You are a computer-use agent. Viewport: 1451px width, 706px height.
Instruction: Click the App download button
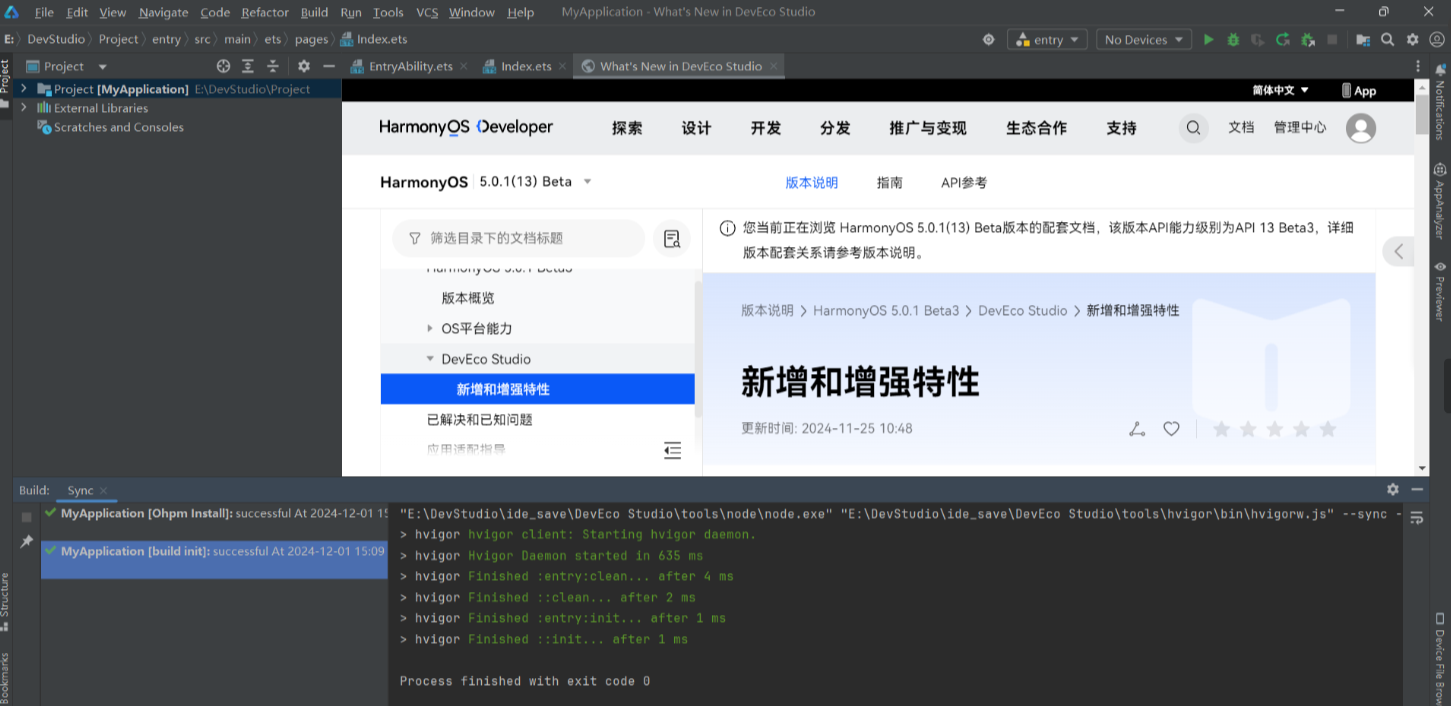coord(1359,90)
